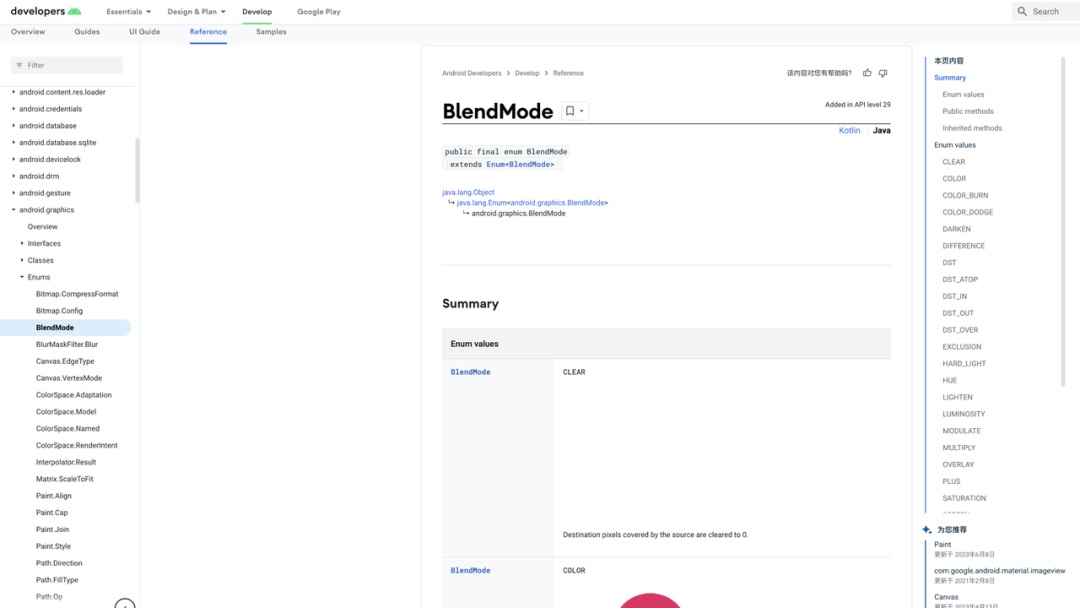Expand the Classes section in sidebar
Screen dimensions: 1080x608
22,260
